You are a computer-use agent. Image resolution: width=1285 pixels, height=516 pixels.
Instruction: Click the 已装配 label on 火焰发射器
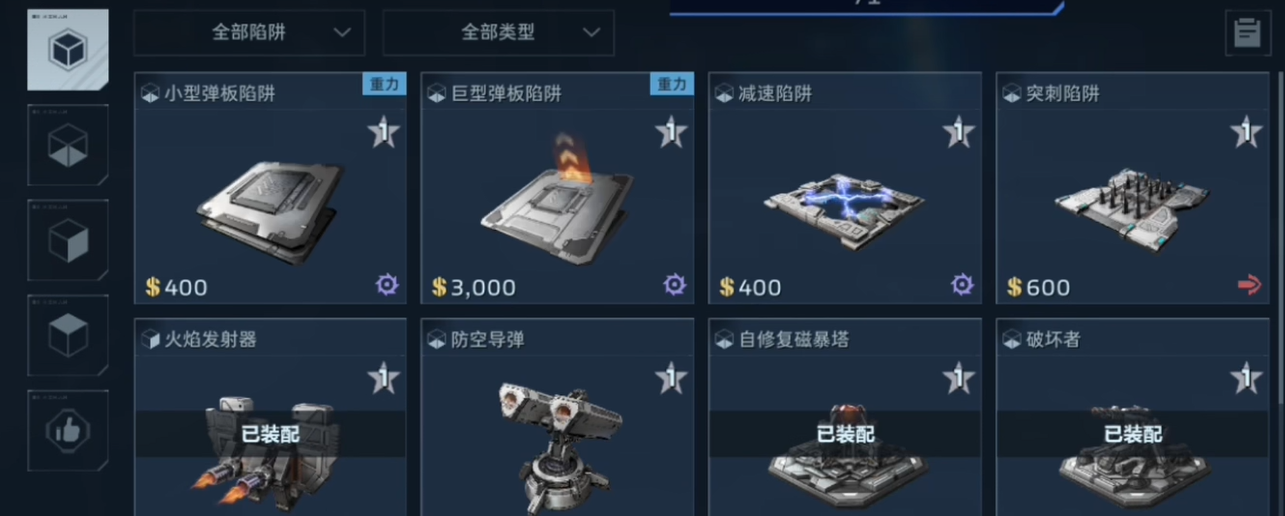tap(270, 434)
